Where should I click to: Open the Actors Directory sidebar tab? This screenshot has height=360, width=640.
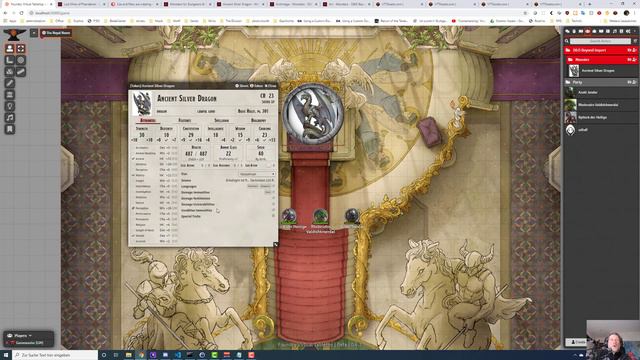[x=587, y=31]
